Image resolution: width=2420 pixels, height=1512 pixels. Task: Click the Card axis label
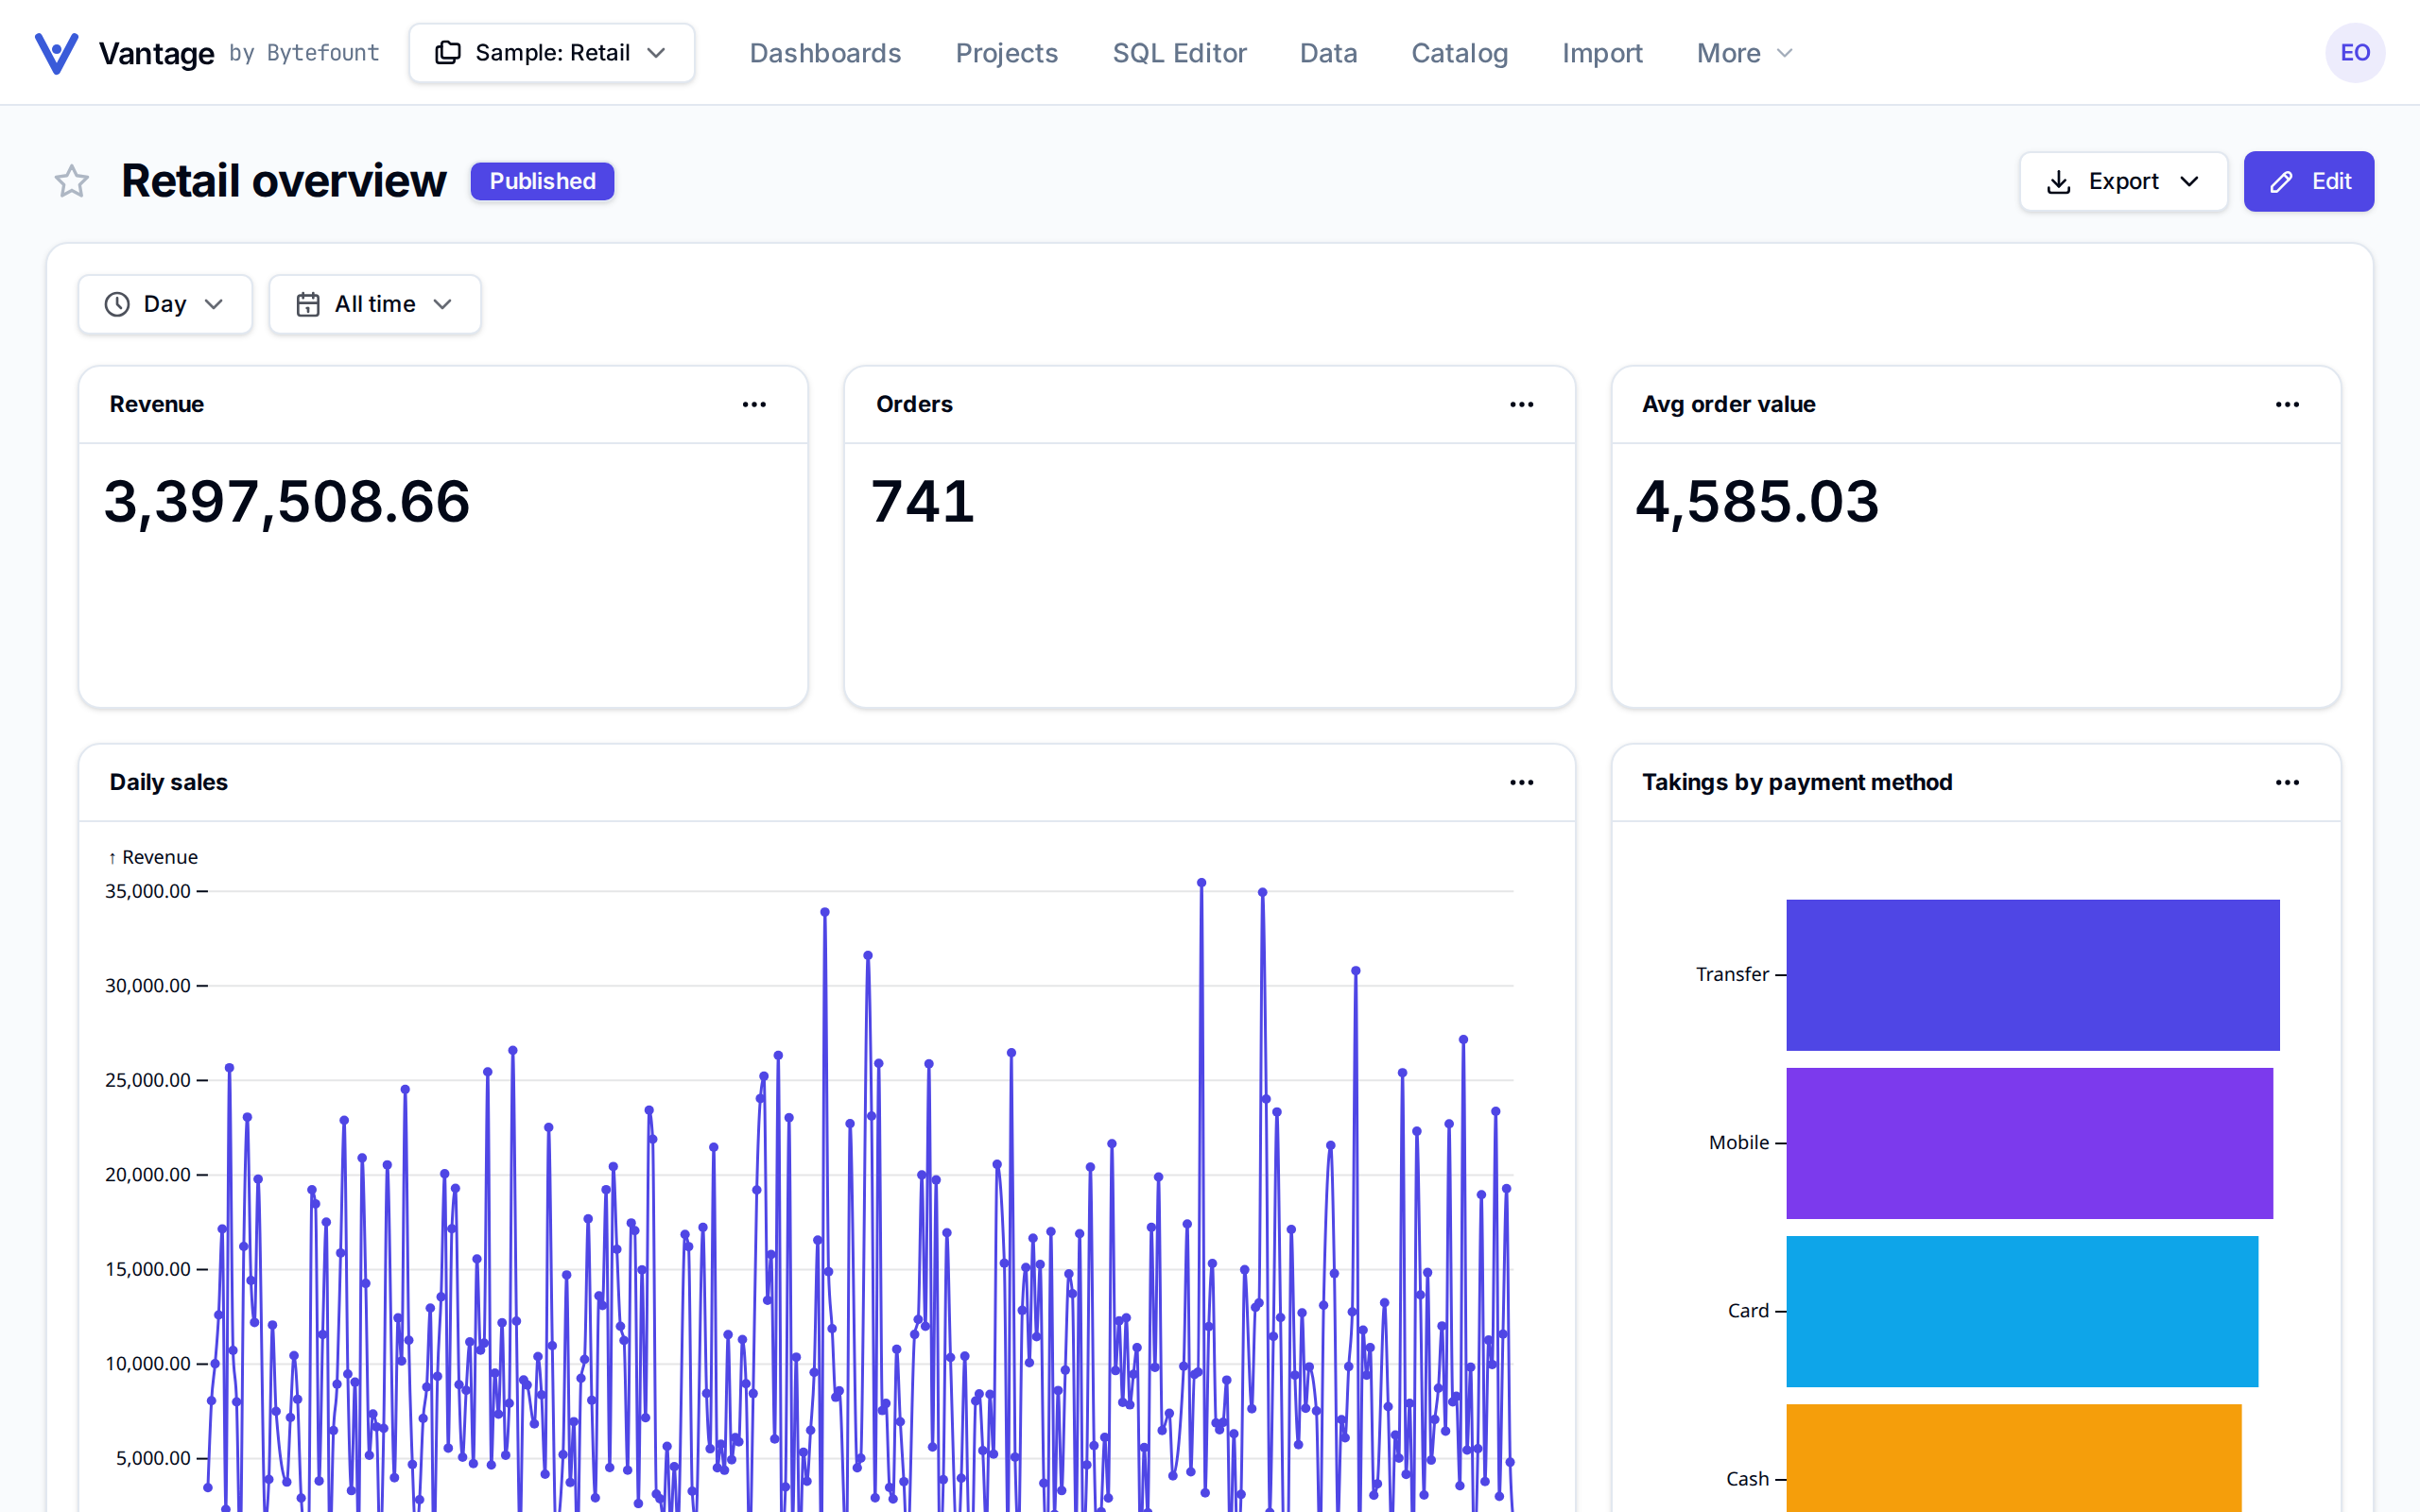click(1748, 1310)
